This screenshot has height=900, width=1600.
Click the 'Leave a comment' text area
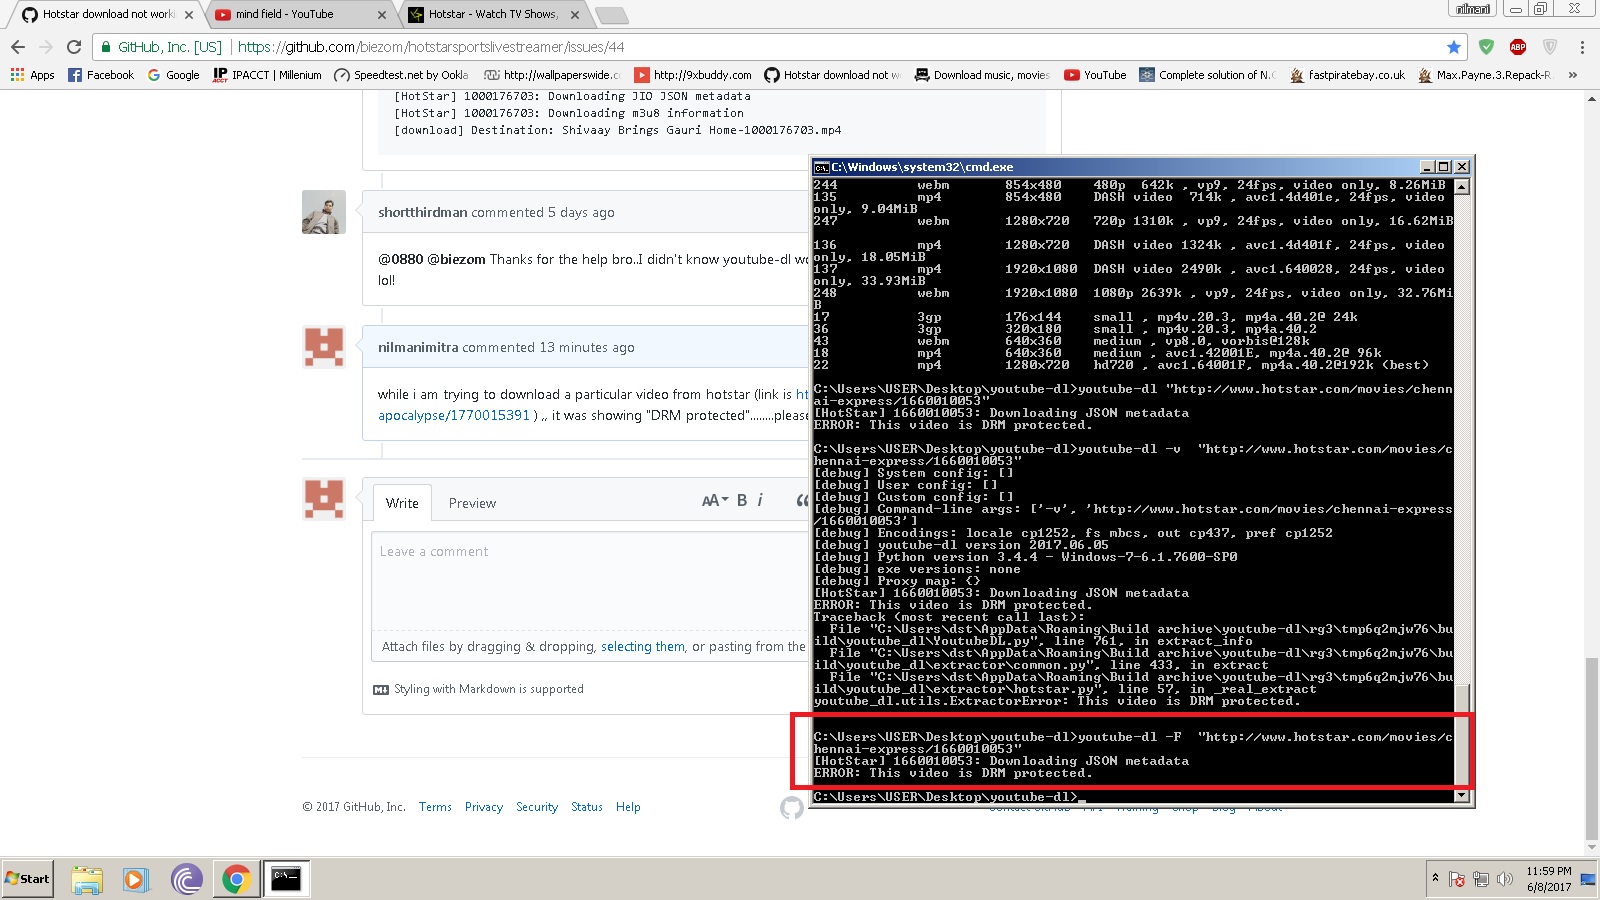(590, 581)
